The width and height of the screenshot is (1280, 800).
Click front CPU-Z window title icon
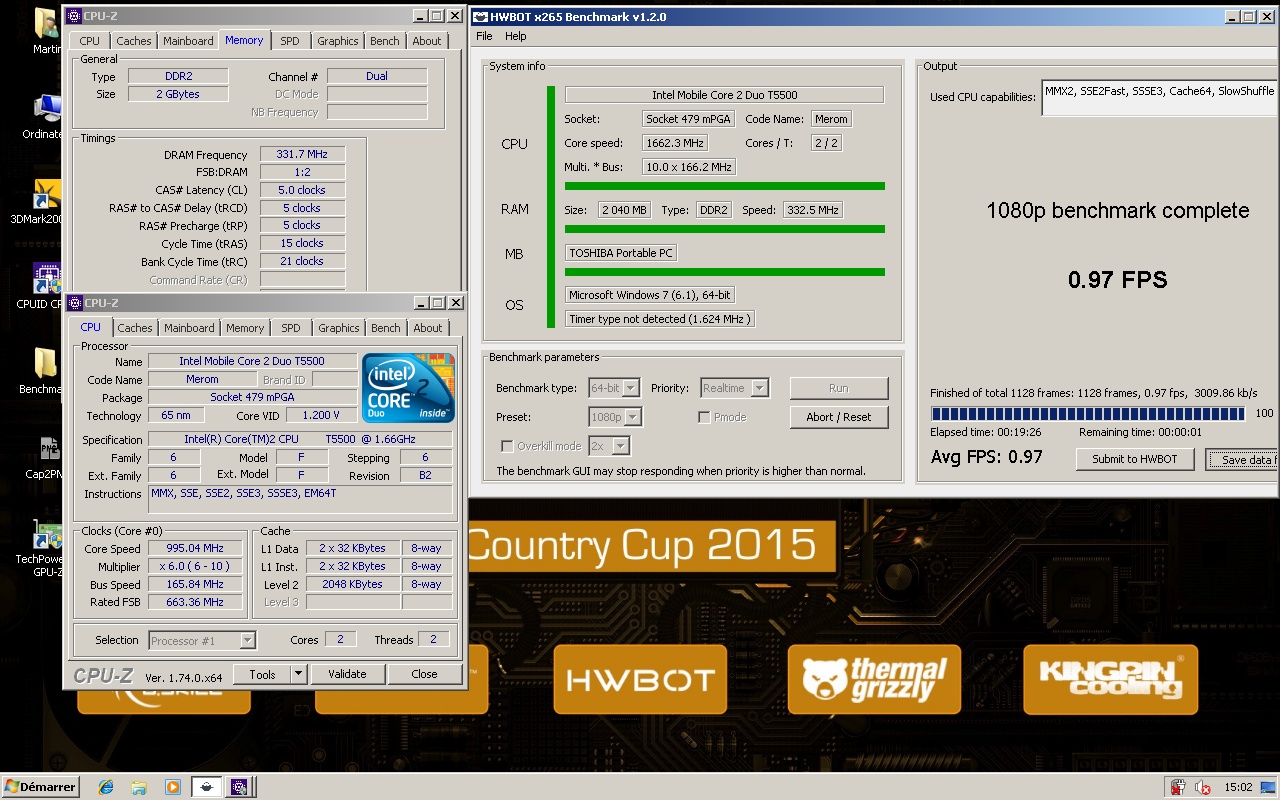click(x=75, y=303)
